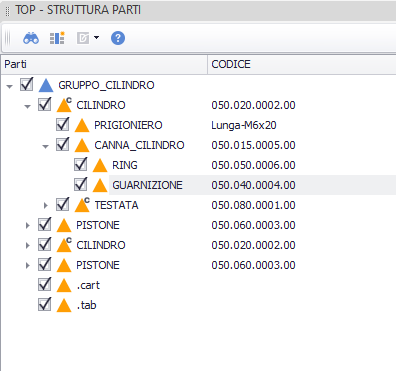Select the first PISTONE tree item
This screenshot has width=396, height=371.
pyautogui.click(x=98, y=225)
